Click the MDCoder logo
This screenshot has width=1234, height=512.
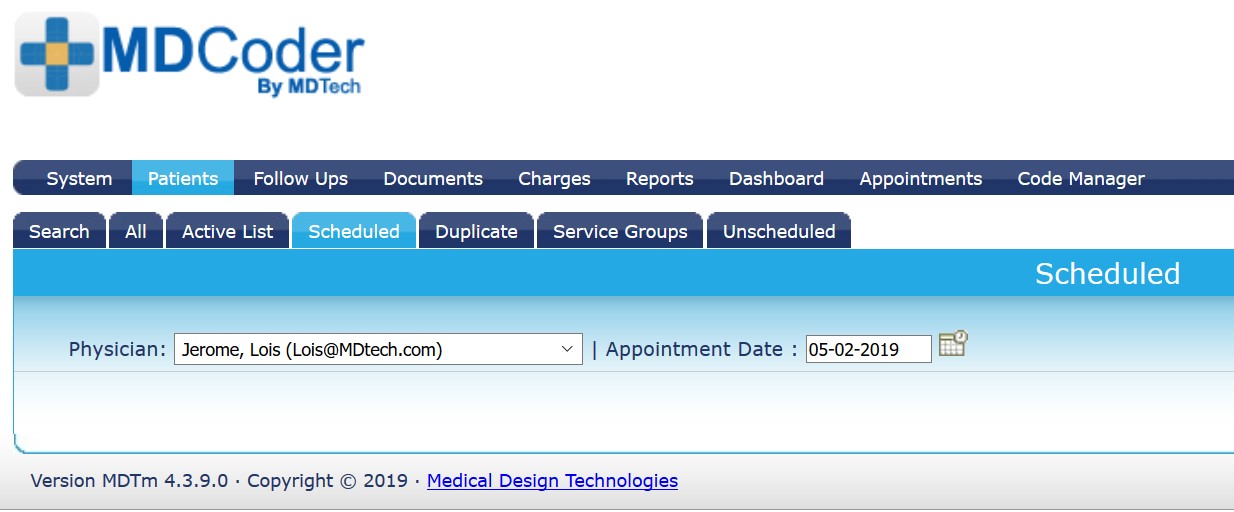(x=190, y=54)
